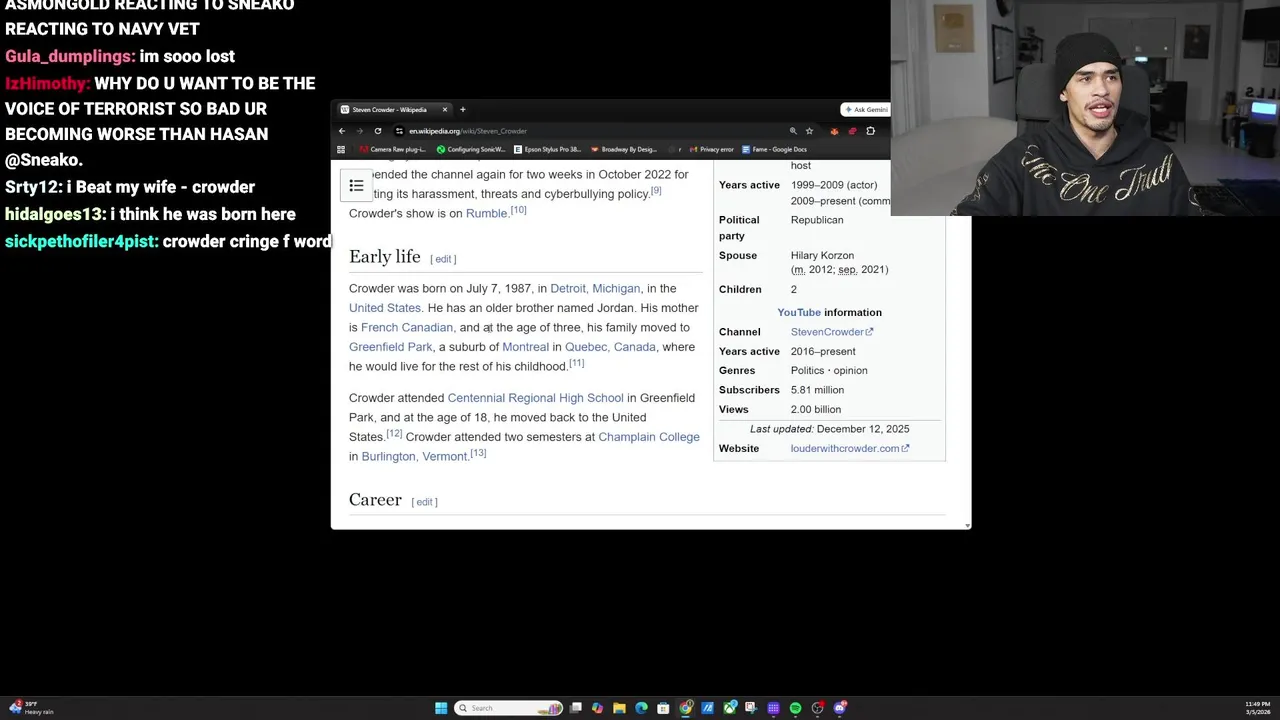Open Privacy error bookmark

pos(711,149)
